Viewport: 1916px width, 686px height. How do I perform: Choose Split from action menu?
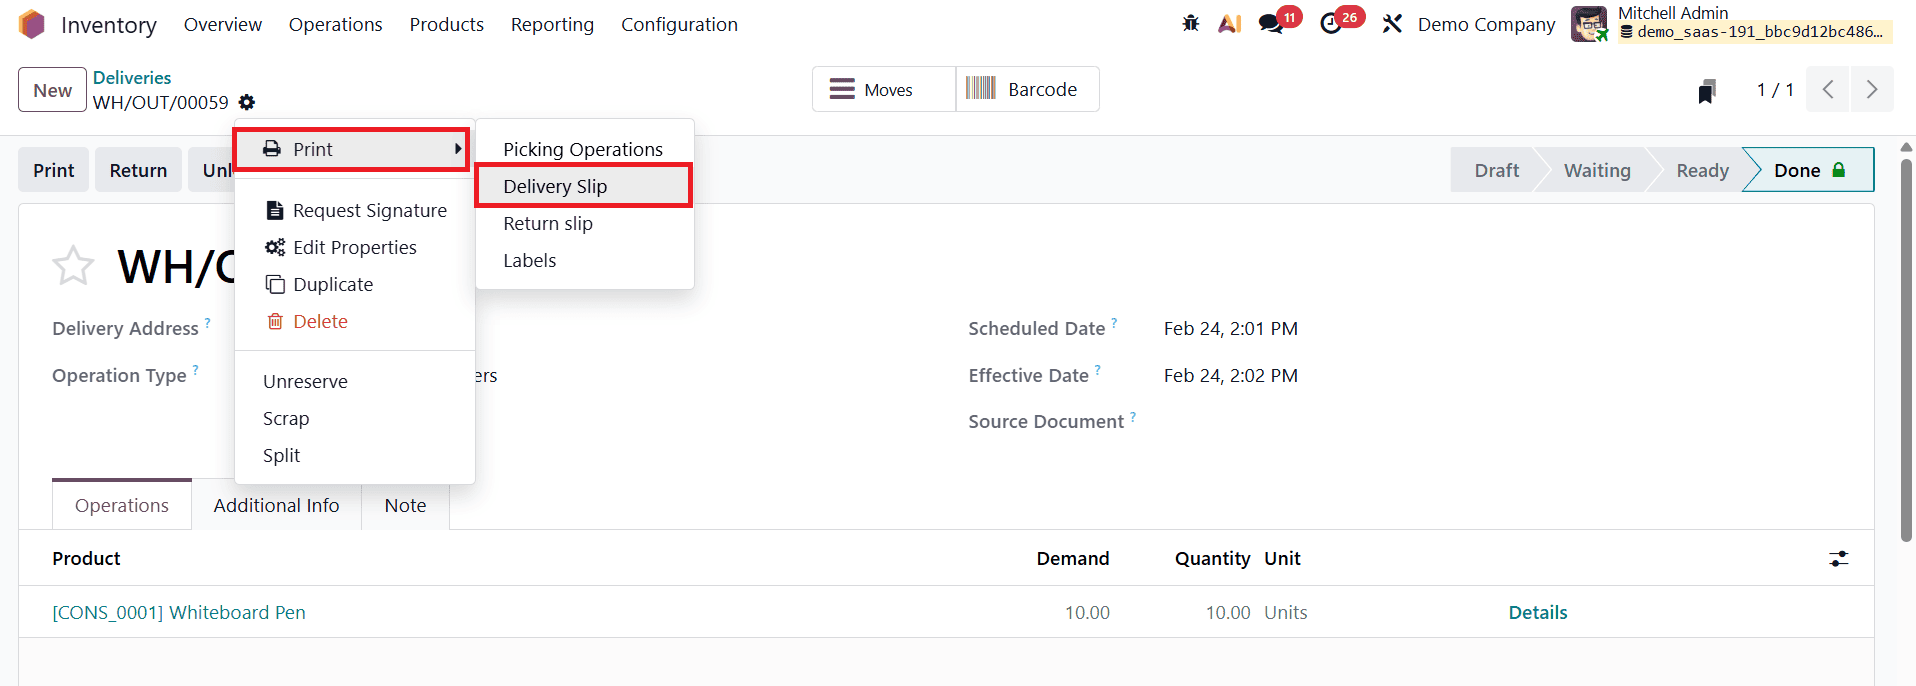[x=354, y=455]
